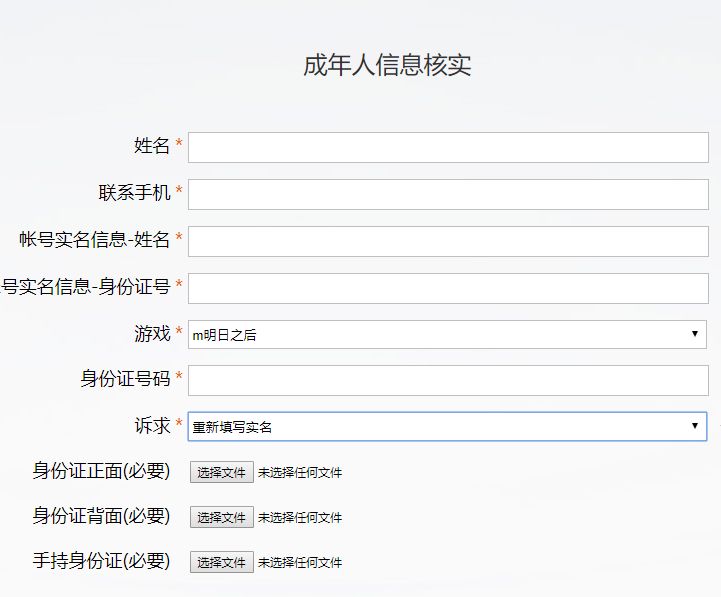Focus the 联系手机 phone number field
This screenshot has height=597, width=721.
point(448,194)
